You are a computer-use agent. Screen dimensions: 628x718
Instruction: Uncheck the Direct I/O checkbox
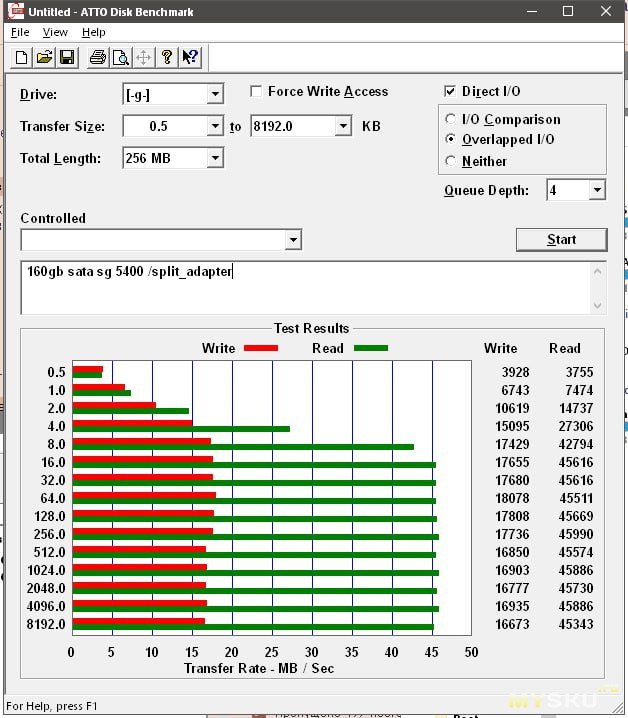(x=450, y=92)
